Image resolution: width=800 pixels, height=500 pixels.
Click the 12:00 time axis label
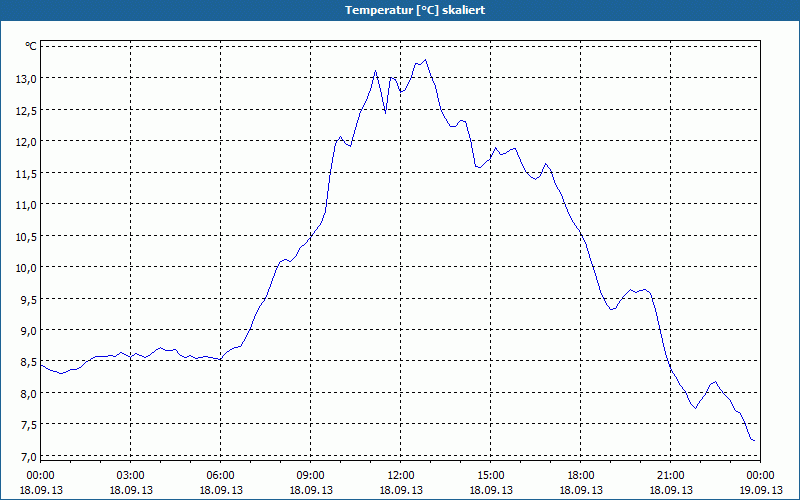401,476
